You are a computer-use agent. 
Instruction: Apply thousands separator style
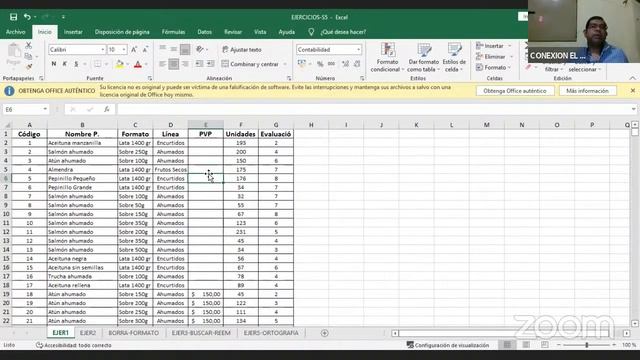pyautogui.click(x=331, y=64)
